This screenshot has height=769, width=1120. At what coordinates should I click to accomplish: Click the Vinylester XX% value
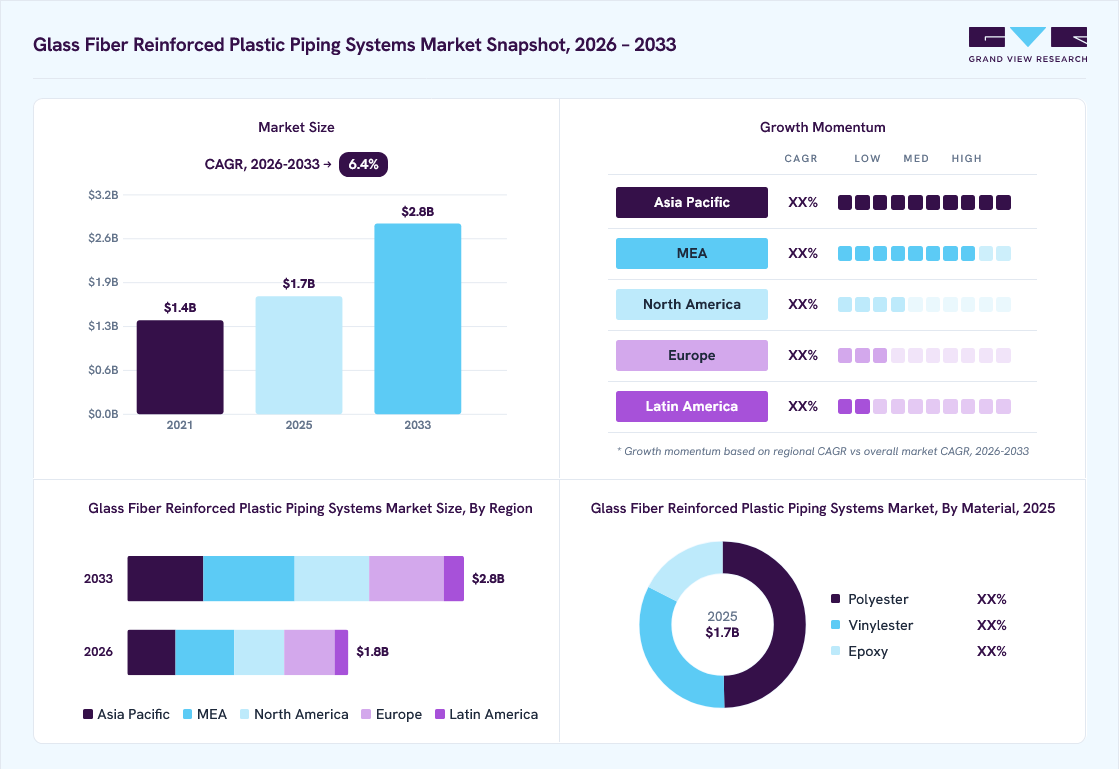click(991, 625)
